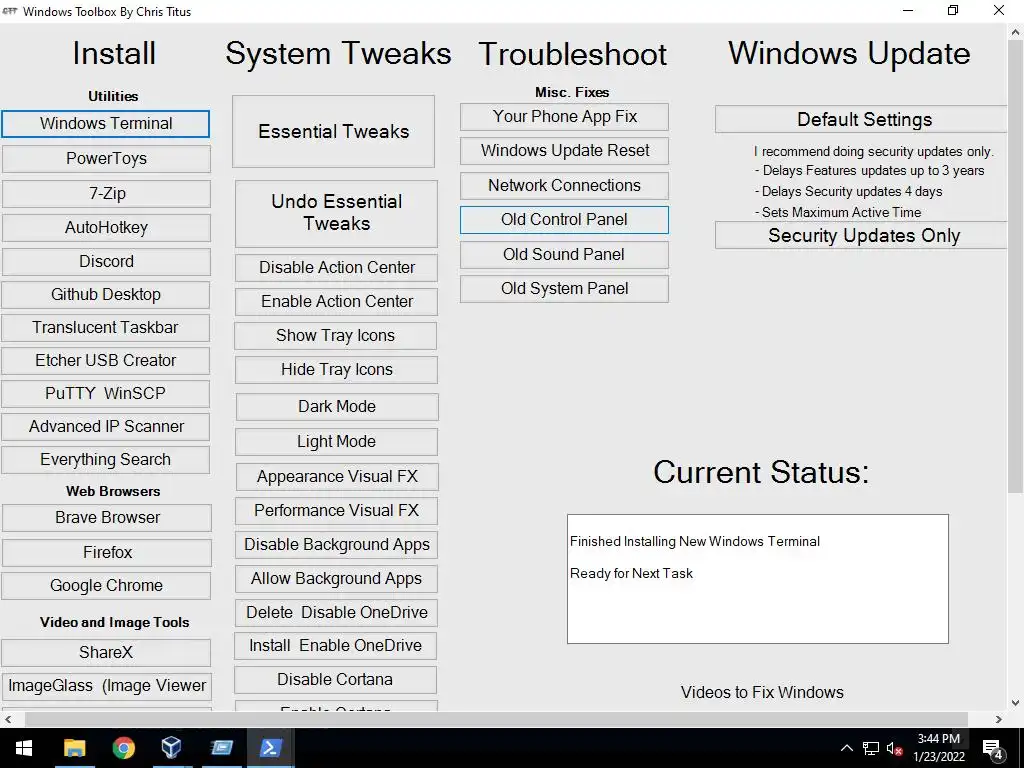
Task: Install ImageGlass Image Viewer
Action: pyautogui.click(x=106, y=686)
